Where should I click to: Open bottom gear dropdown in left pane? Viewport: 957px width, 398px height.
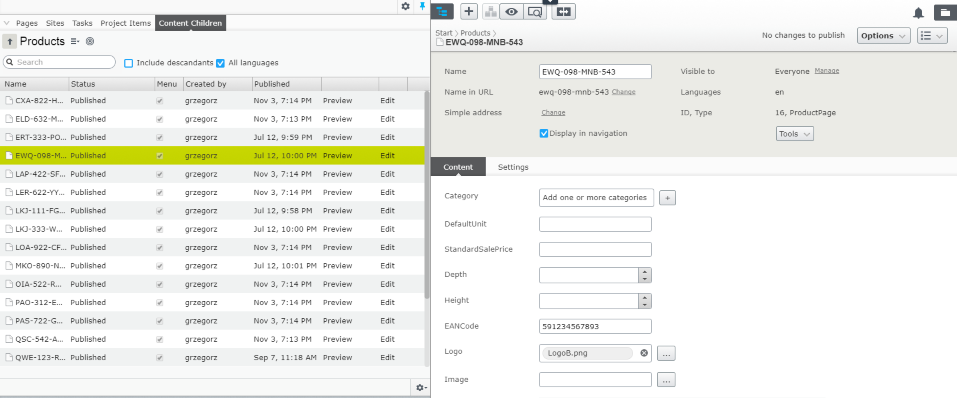pyautogui.click(x=421, y=388)
